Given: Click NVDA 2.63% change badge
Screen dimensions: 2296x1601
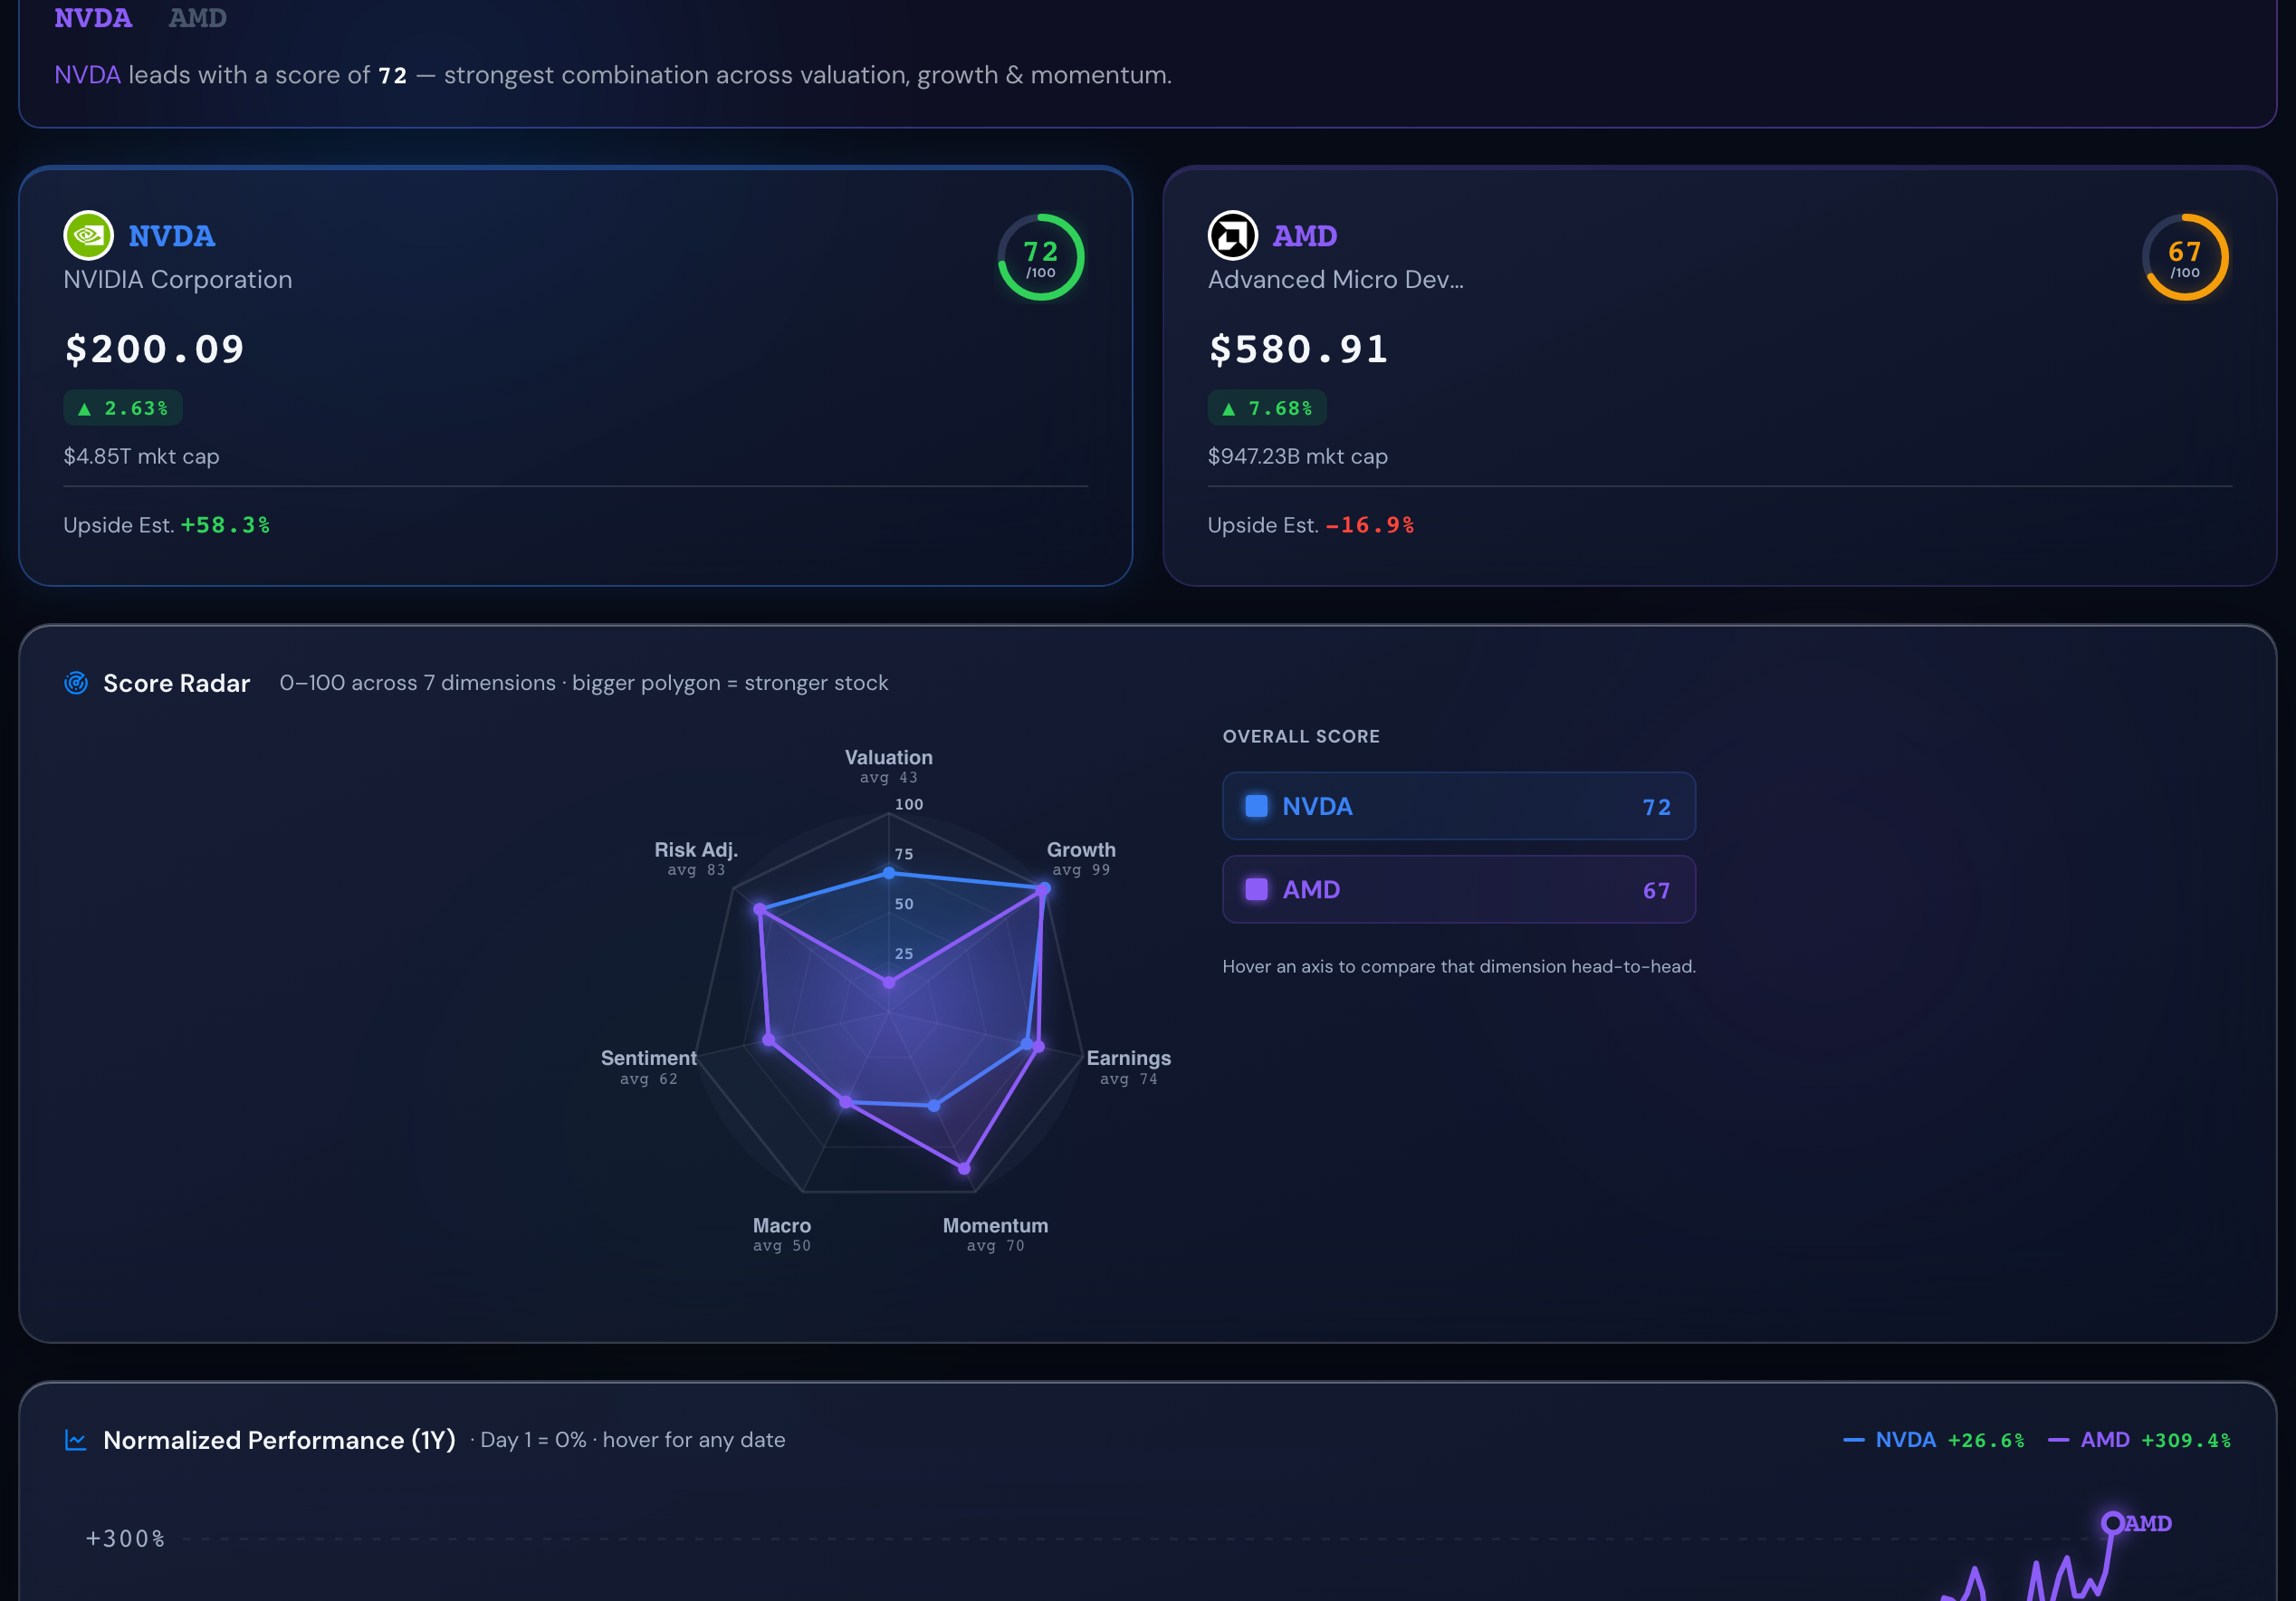Looking at the screenshot, I should (x=123, y=408).
